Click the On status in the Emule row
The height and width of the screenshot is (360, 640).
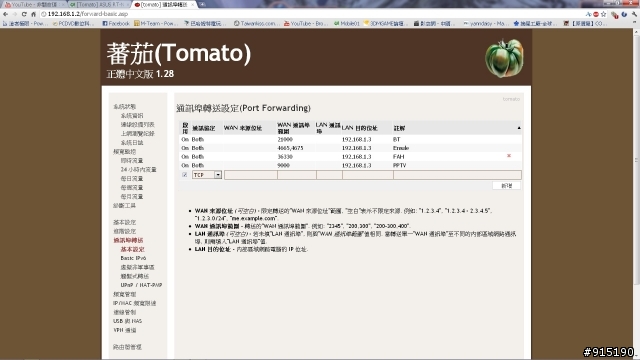185,148
